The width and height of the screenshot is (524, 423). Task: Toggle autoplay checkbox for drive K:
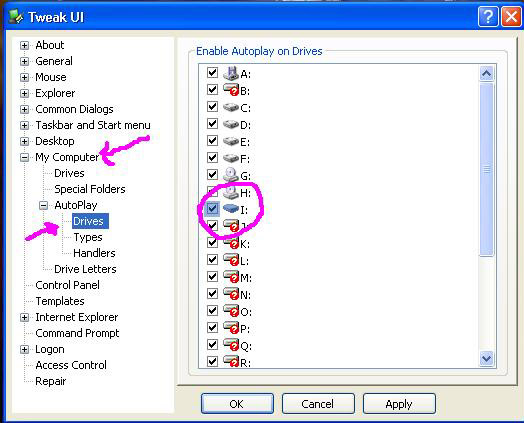213,243
